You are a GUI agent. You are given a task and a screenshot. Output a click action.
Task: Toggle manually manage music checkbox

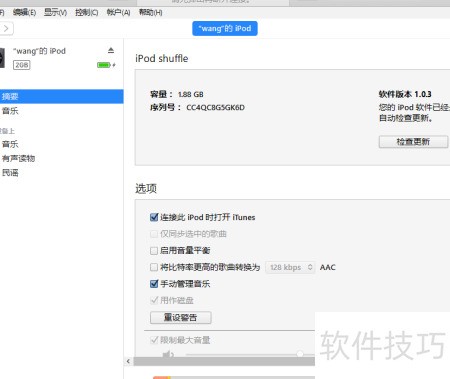[154, 284]
